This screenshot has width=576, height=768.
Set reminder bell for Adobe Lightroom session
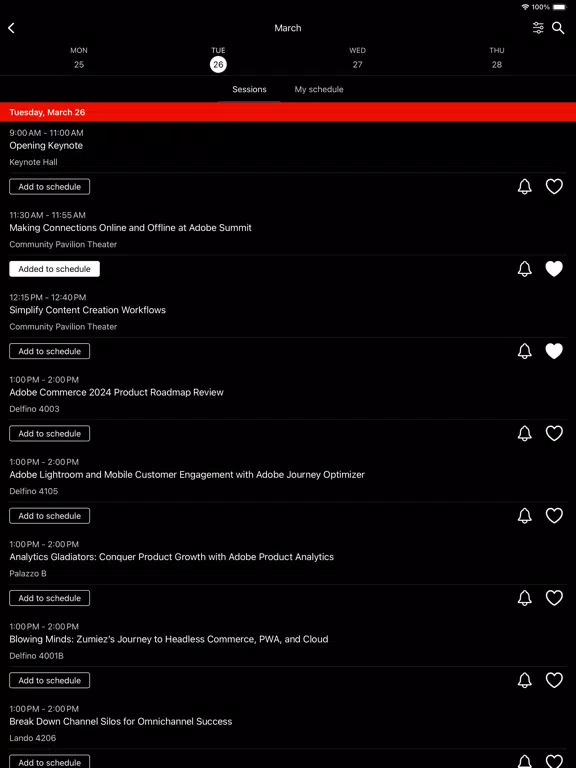525,516
